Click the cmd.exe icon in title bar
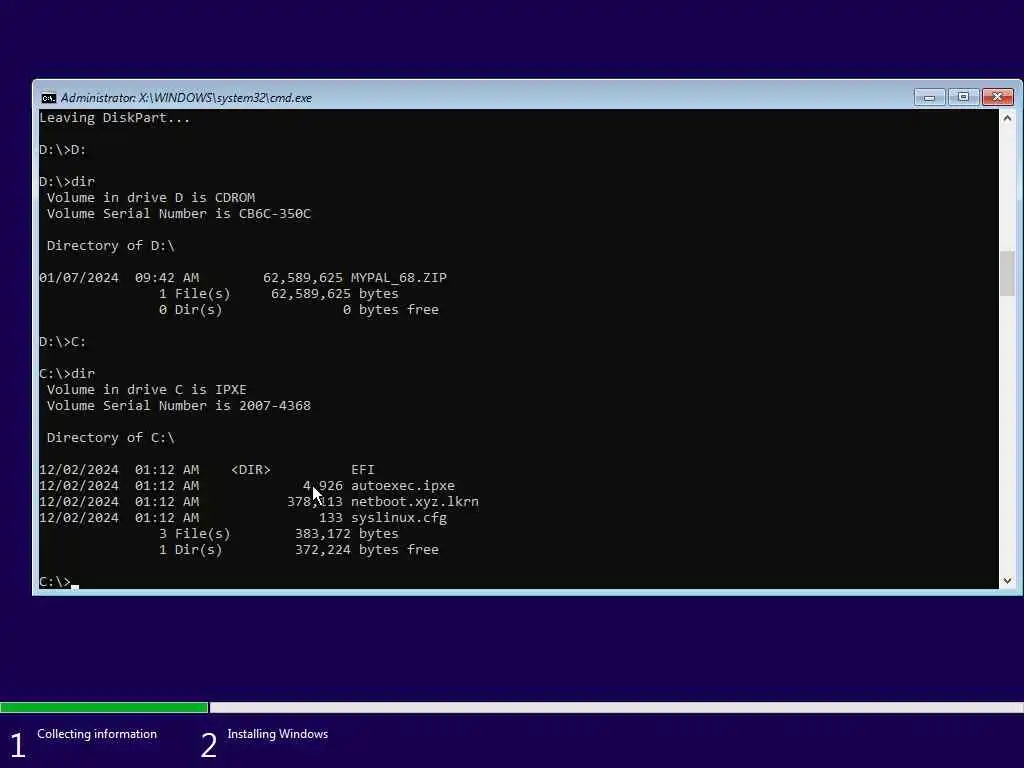1024x768 pixels. 48,98
